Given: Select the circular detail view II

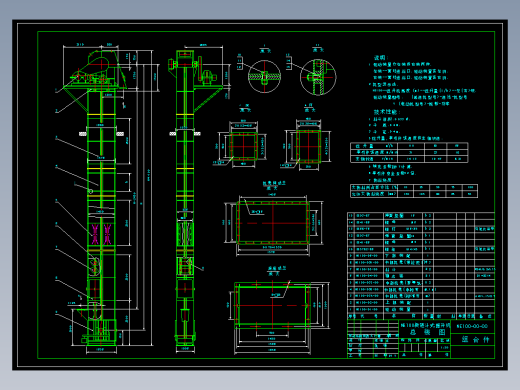Looking at the screenshot, I should pyautogui.click(x=318, y=77).
